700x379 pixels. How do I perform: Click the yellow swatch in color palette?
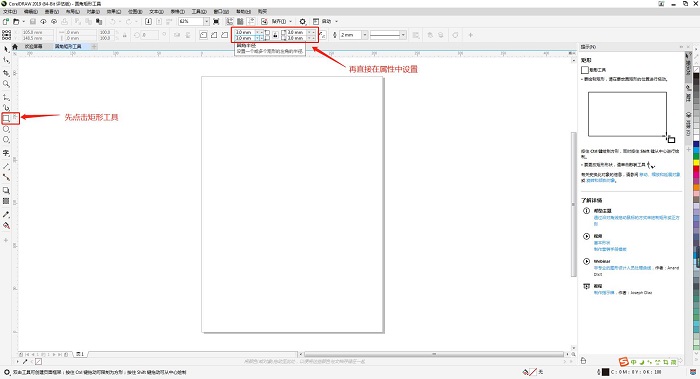696,163
